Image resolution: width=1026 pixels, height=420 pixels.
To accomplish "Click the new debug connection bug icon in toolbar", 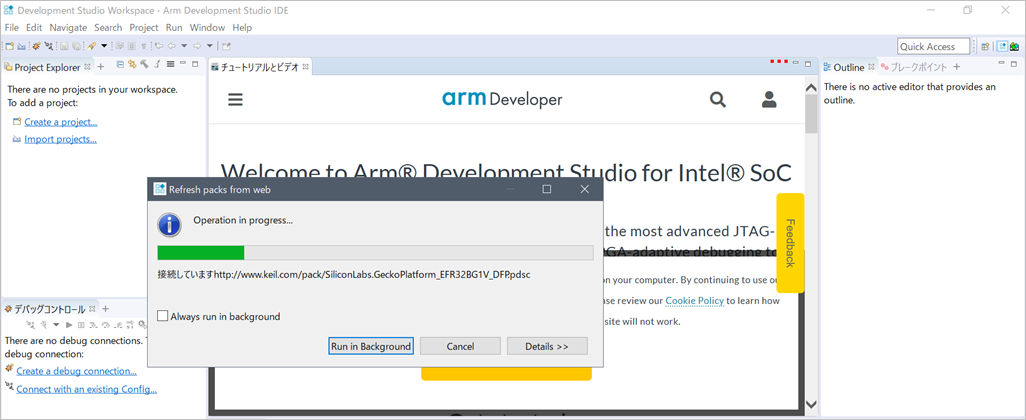I will pos(37,46).
